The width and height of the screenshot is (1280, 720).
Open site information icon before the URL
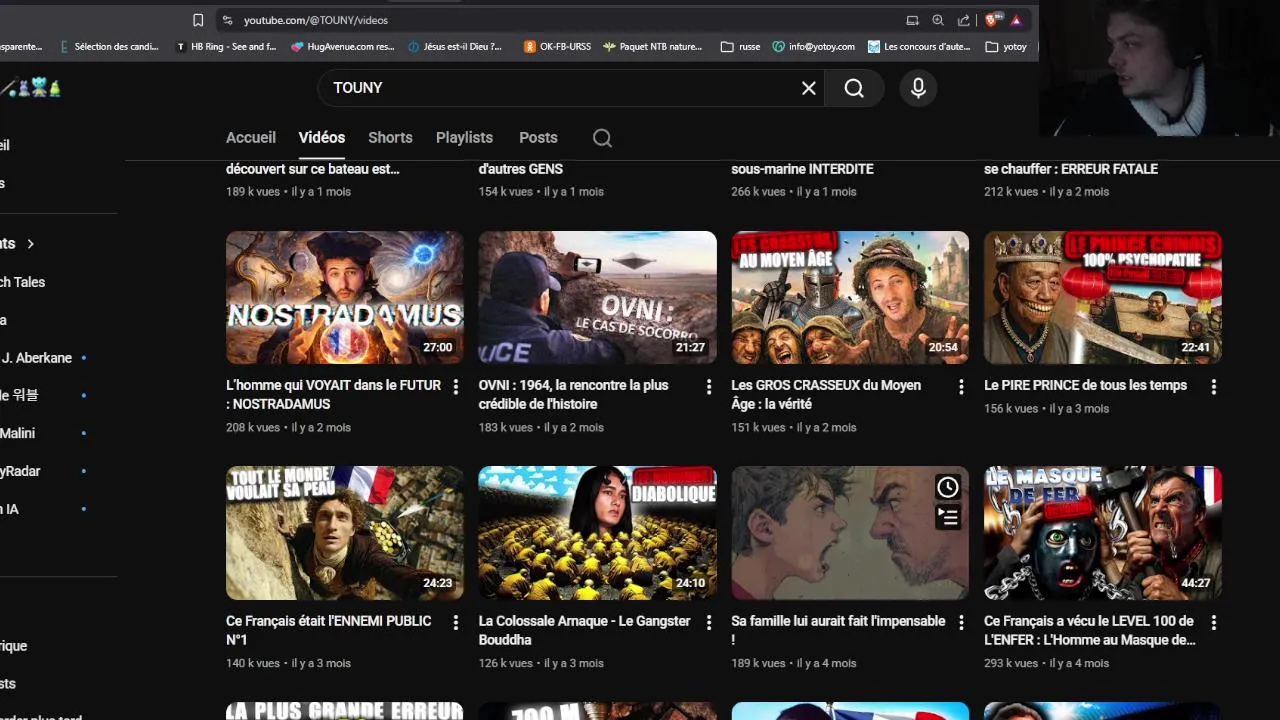click(228, 20)
